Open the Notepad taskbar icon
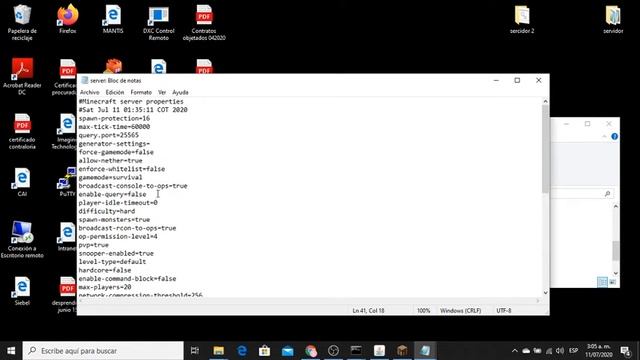 click(x=425, y=351)
